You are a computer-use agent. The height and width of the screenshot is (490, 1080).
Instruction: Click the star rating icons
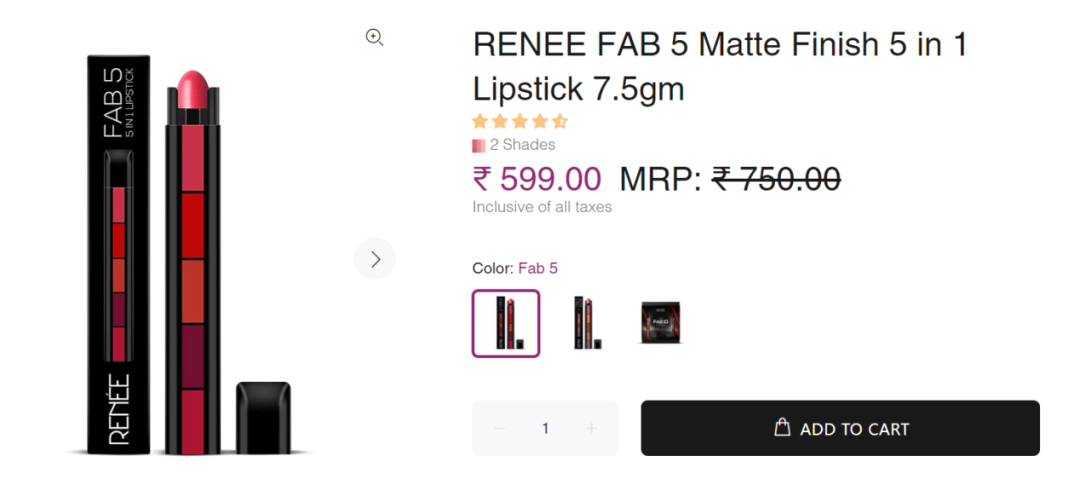point(519,122)
